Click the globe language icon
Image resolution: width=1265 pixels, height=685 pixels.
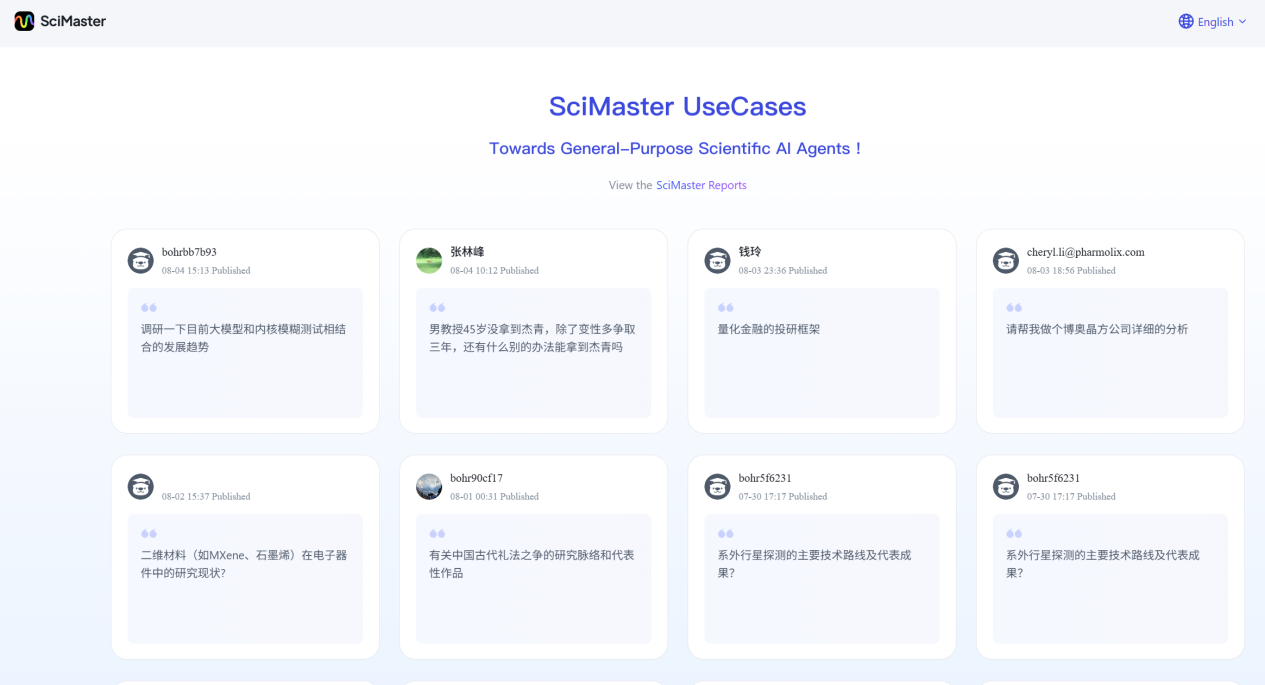1186,21
